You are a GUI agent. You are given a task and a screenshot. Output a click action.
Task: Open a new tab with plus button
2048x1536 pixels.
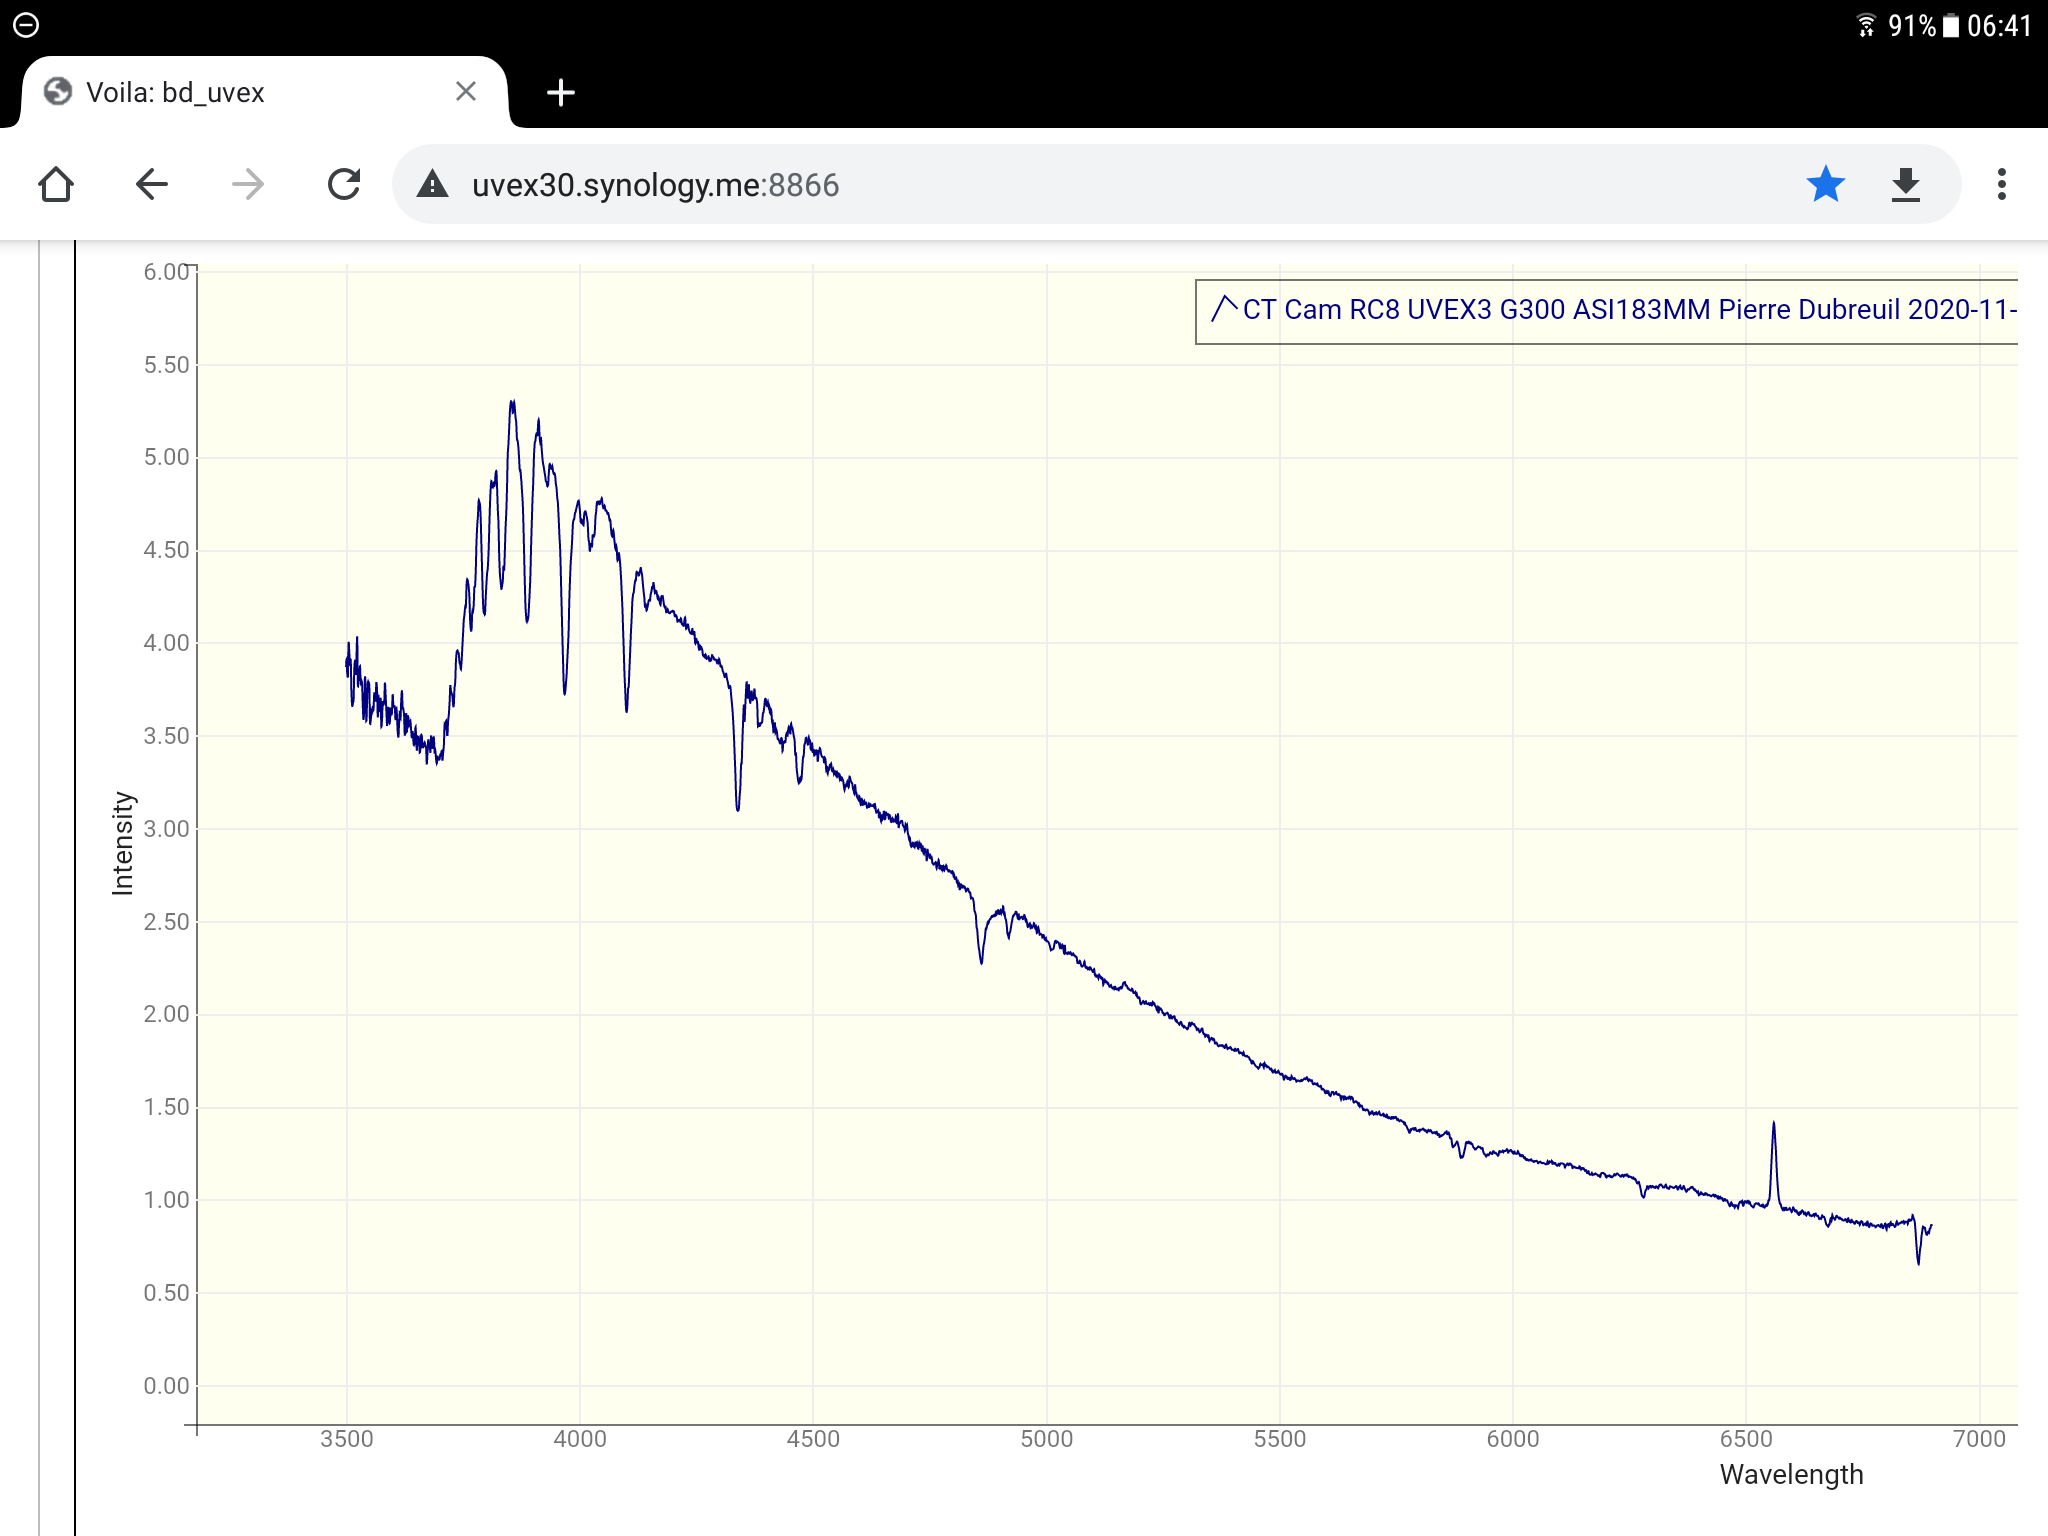pos(561,93)
